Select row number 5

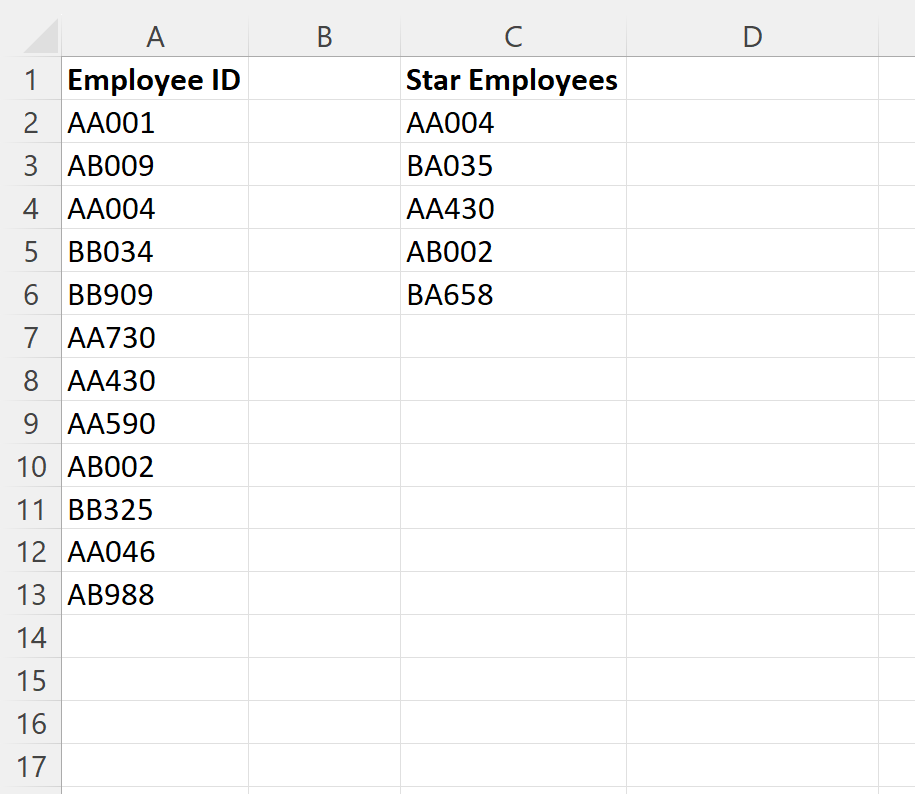click(x=32, y=251)
